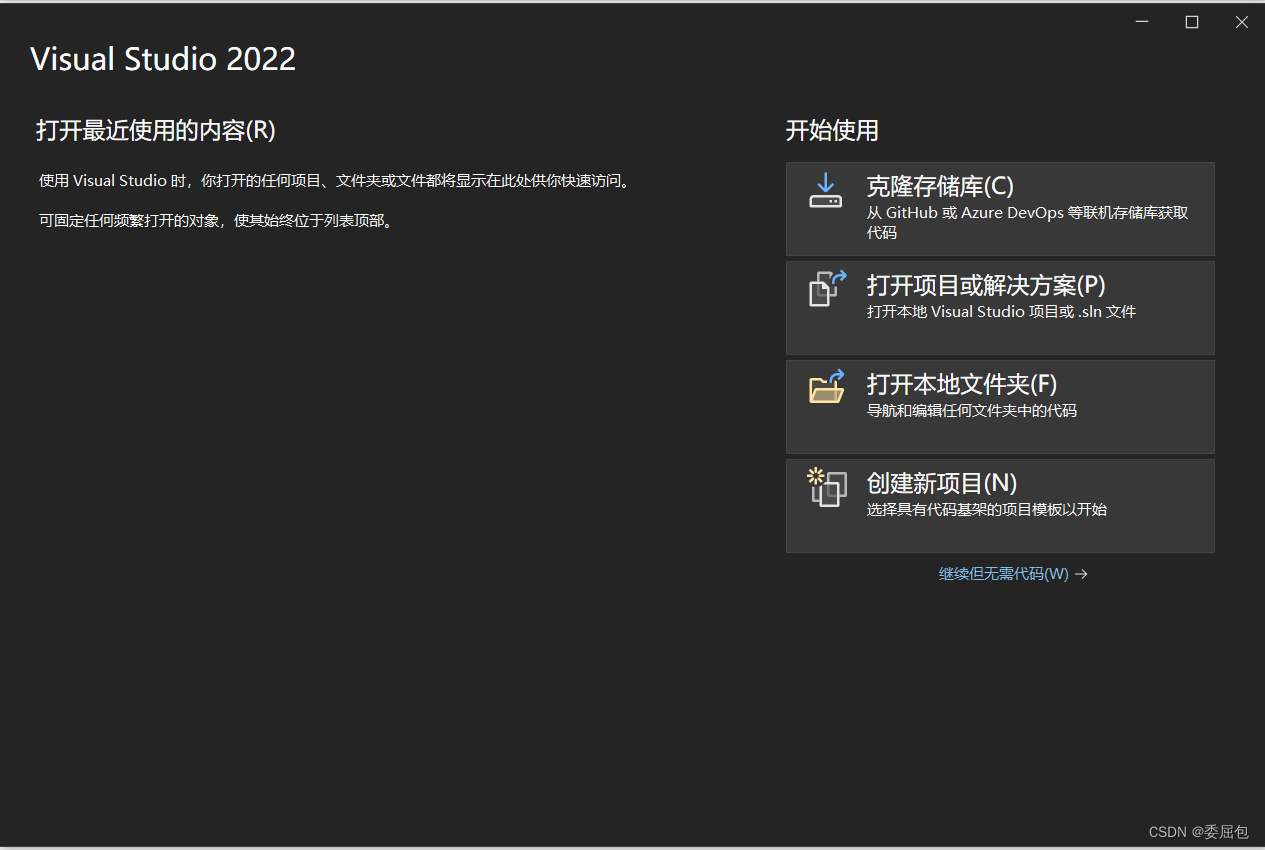
Task: Click description 选择具有代码基架的项目模板以开始
Action: pos(986,510)
